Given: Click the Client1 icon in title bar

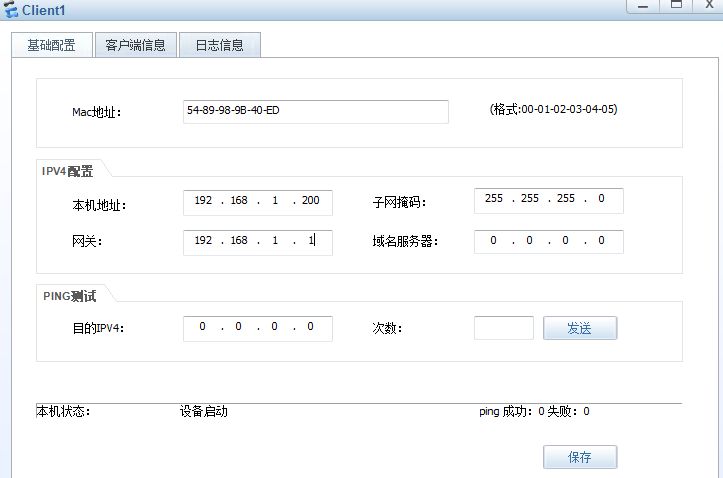Looking at the screenshot, I should tap(12, 8).
